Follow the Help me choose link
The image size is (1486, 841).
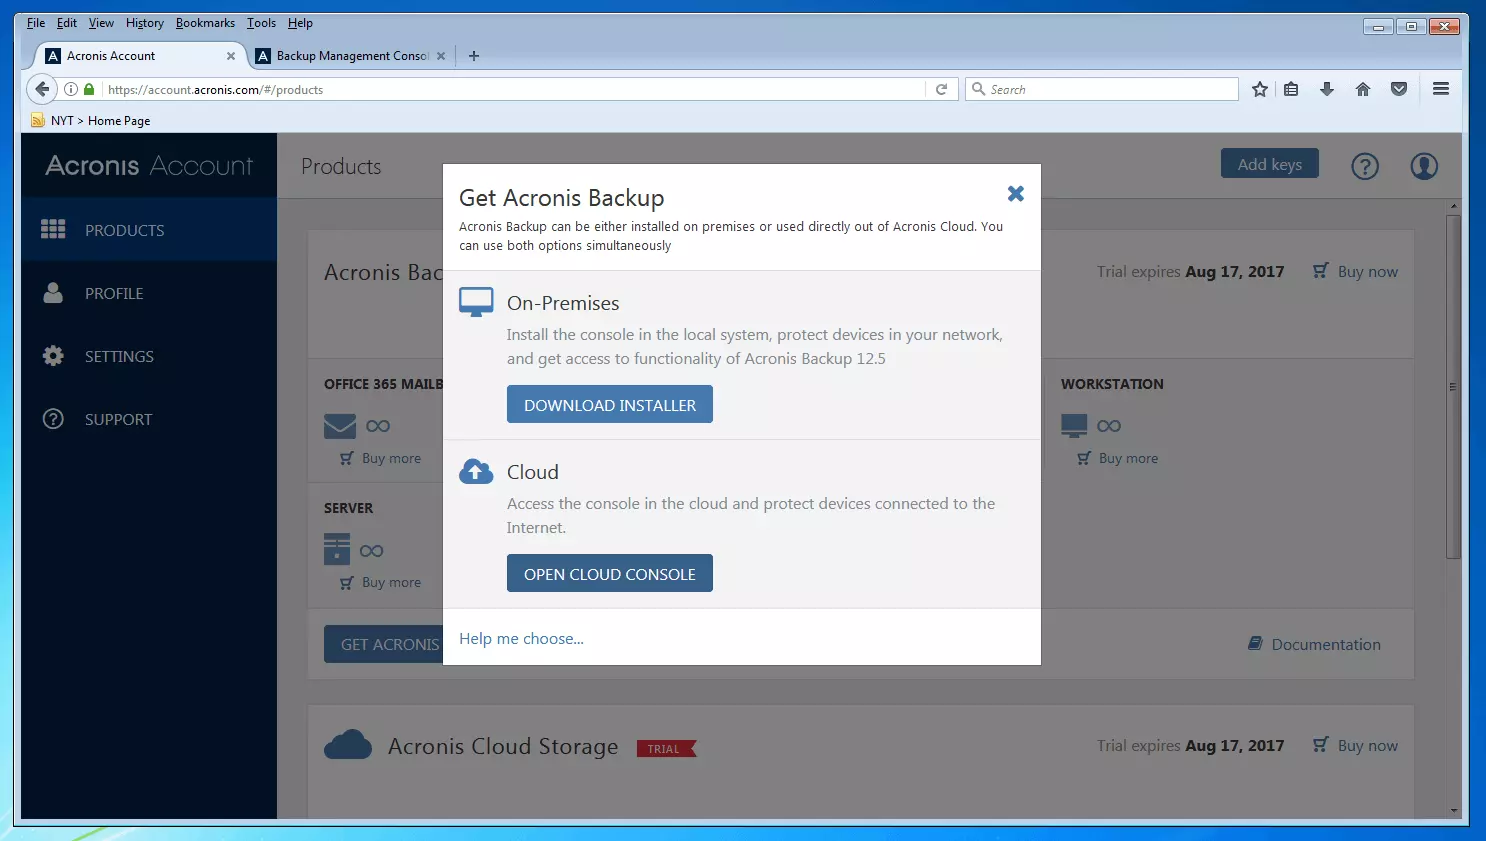pyautogui.click(x=521, y=638)
